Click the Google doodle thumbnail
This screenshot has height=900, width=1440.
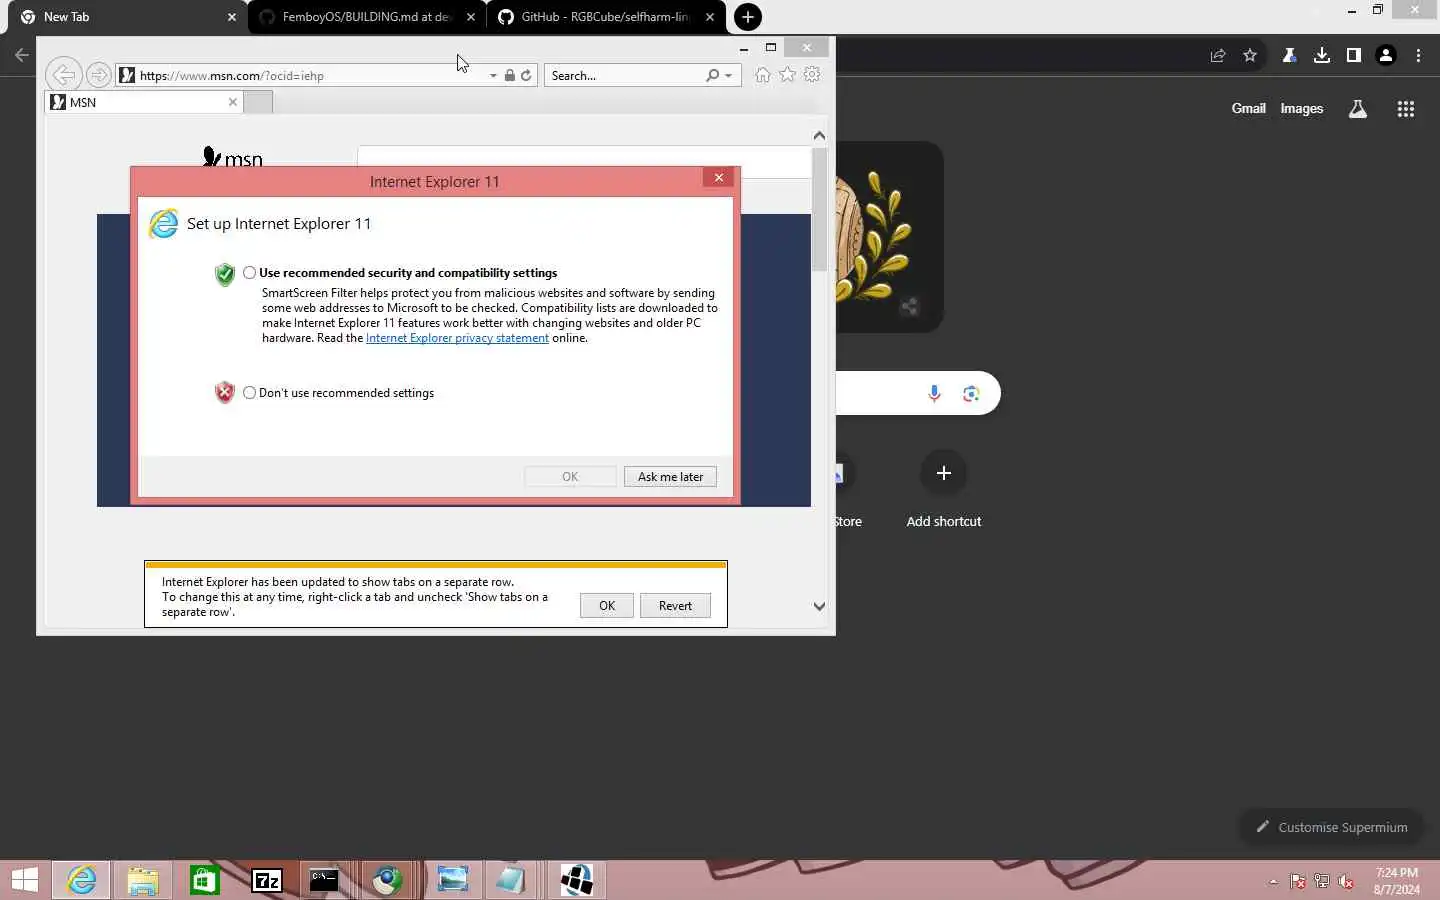coord(889,237)
